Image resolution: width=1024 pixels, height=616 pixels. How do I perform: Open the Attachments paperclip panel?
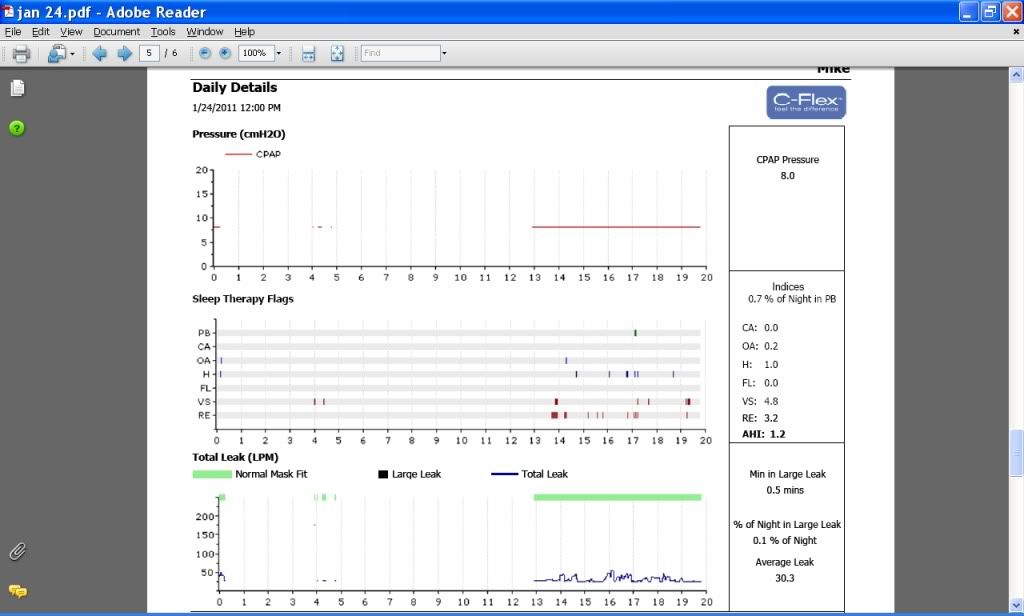[x=17, y=551]
